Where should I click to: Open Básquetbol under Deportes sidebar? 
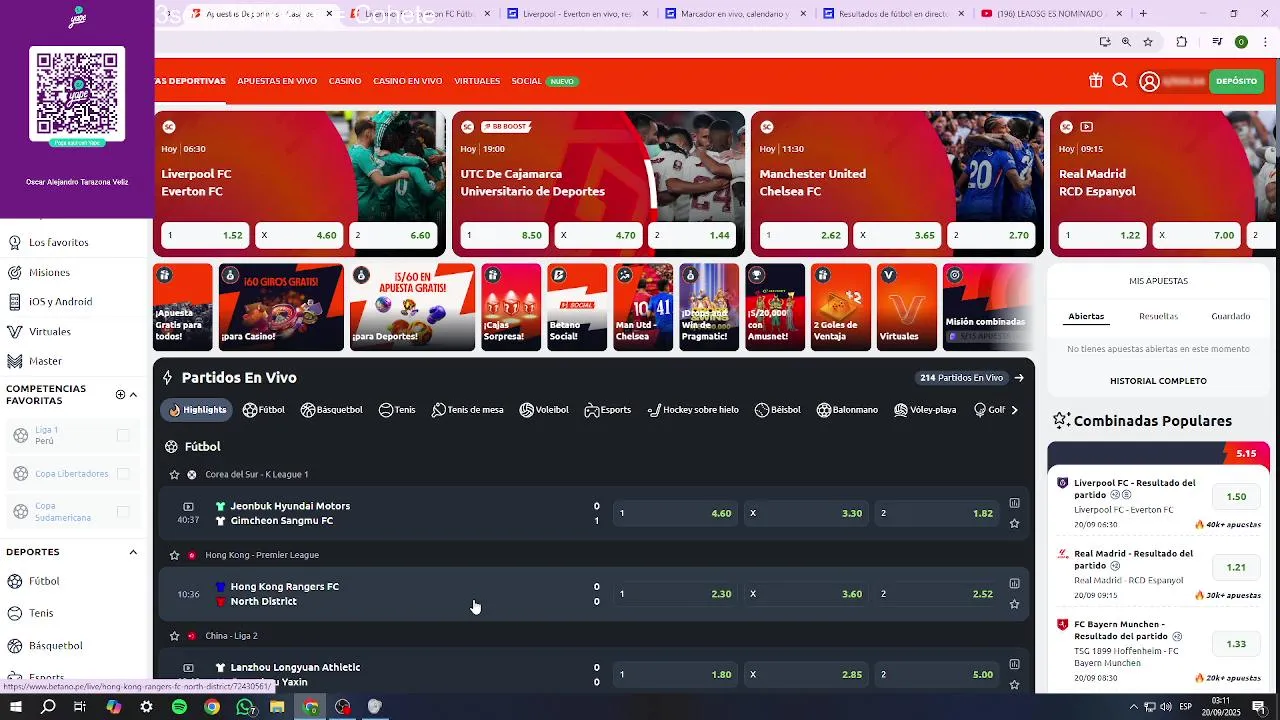pyautogui.click(x=55, y=646)
